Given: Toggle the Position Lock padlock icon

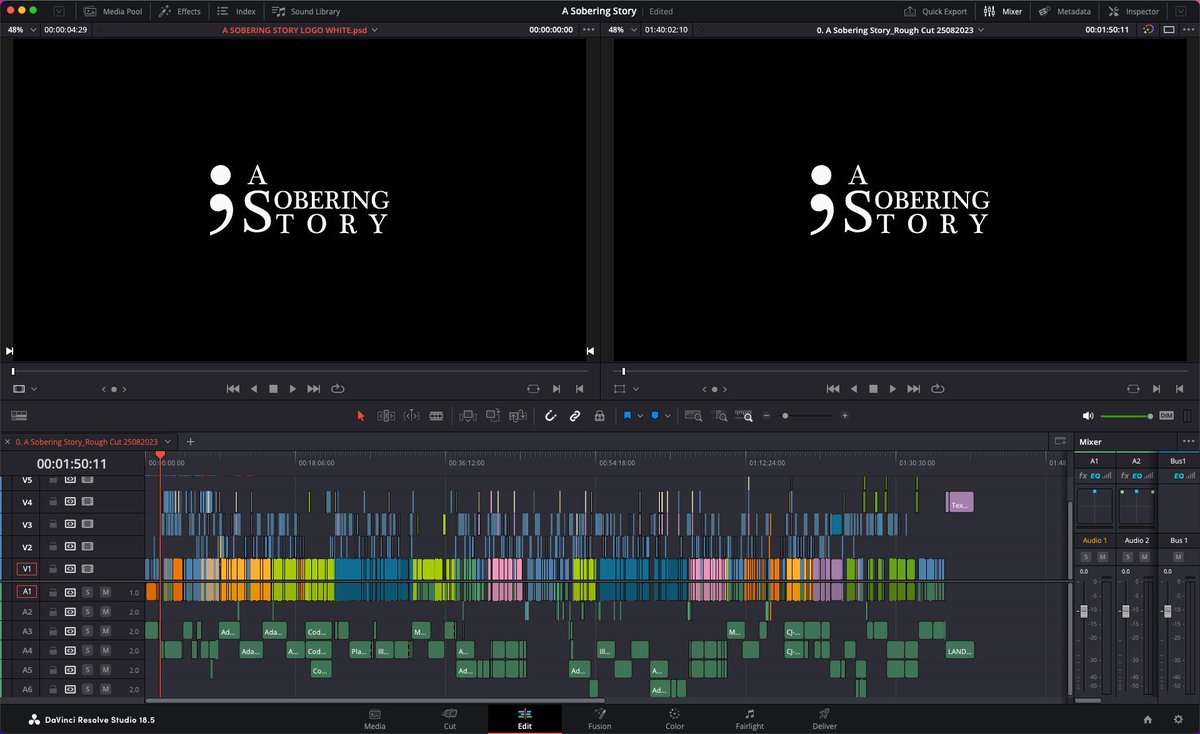Looking at the screenshot, I should coord(599,416).
